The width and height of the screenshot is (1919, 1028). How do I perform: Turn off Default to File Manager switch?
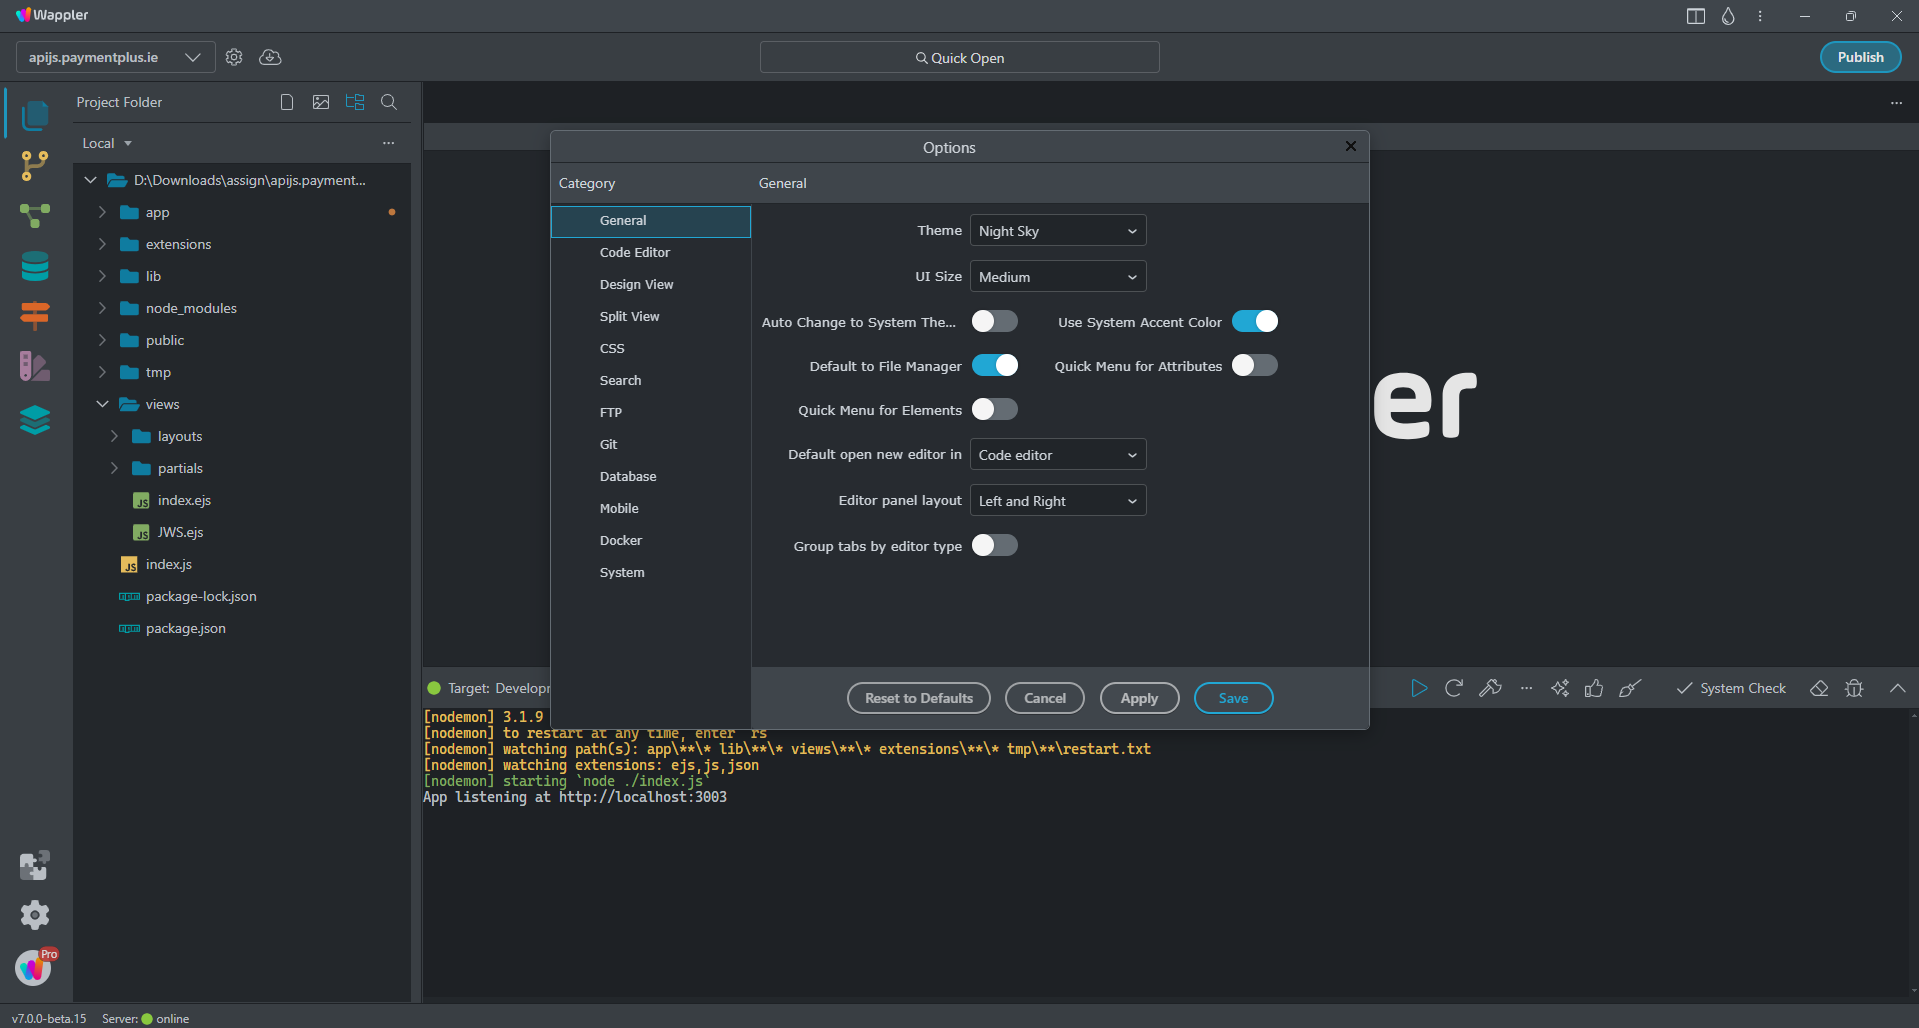tap(995, 365)
